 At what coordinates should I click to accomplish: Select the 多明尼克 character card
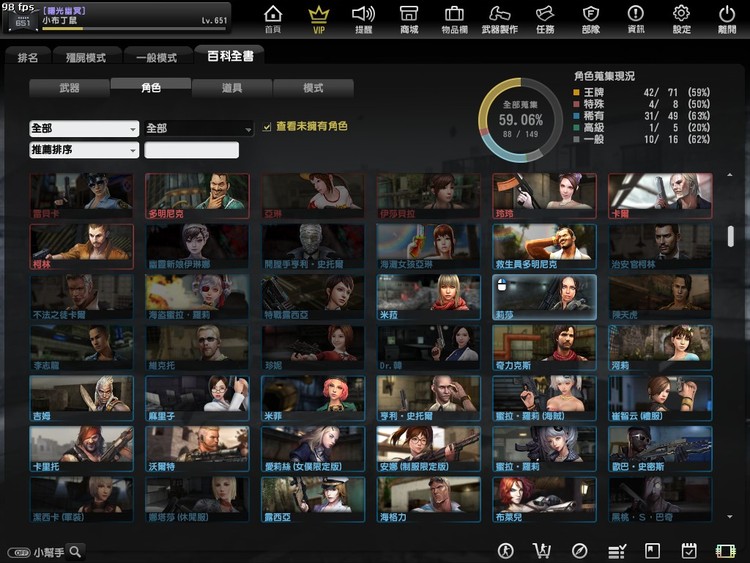point(197,196)
